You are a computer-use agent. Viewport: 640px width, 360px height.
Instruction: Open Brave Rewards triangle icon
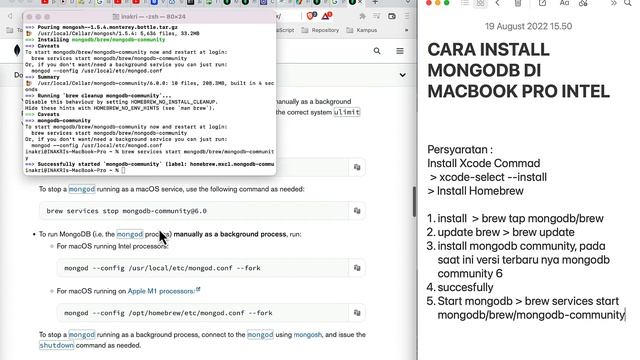tap(327, 16)
